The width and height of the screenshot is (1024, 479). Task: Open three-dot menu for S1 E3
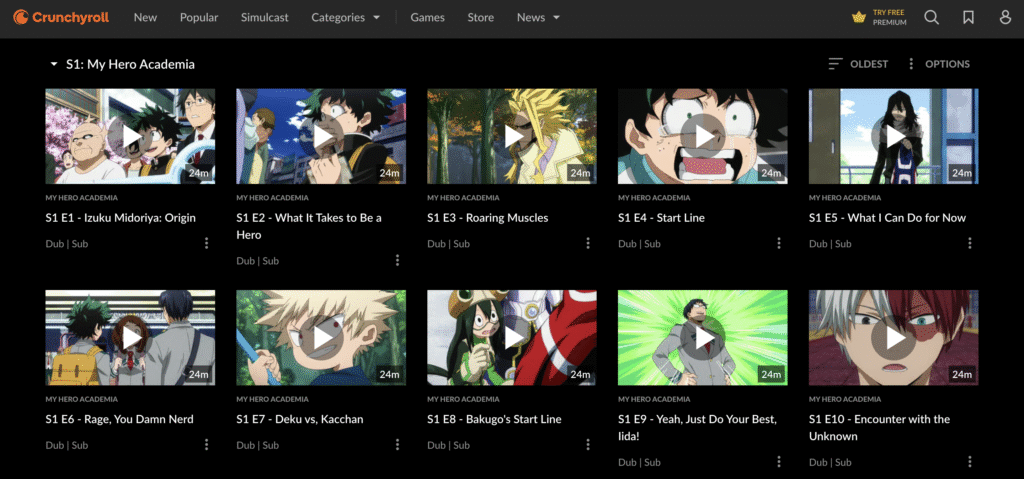coord(588,243)
